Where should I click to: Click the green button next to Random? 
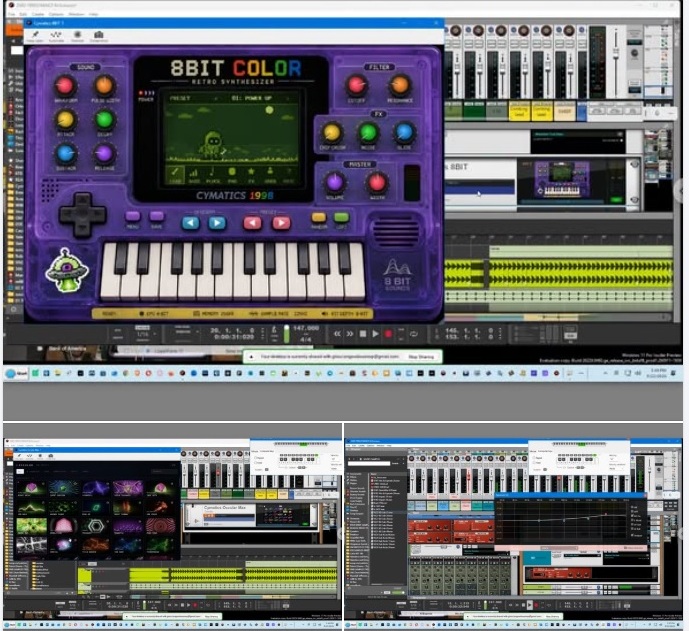(x=341, y=217)
